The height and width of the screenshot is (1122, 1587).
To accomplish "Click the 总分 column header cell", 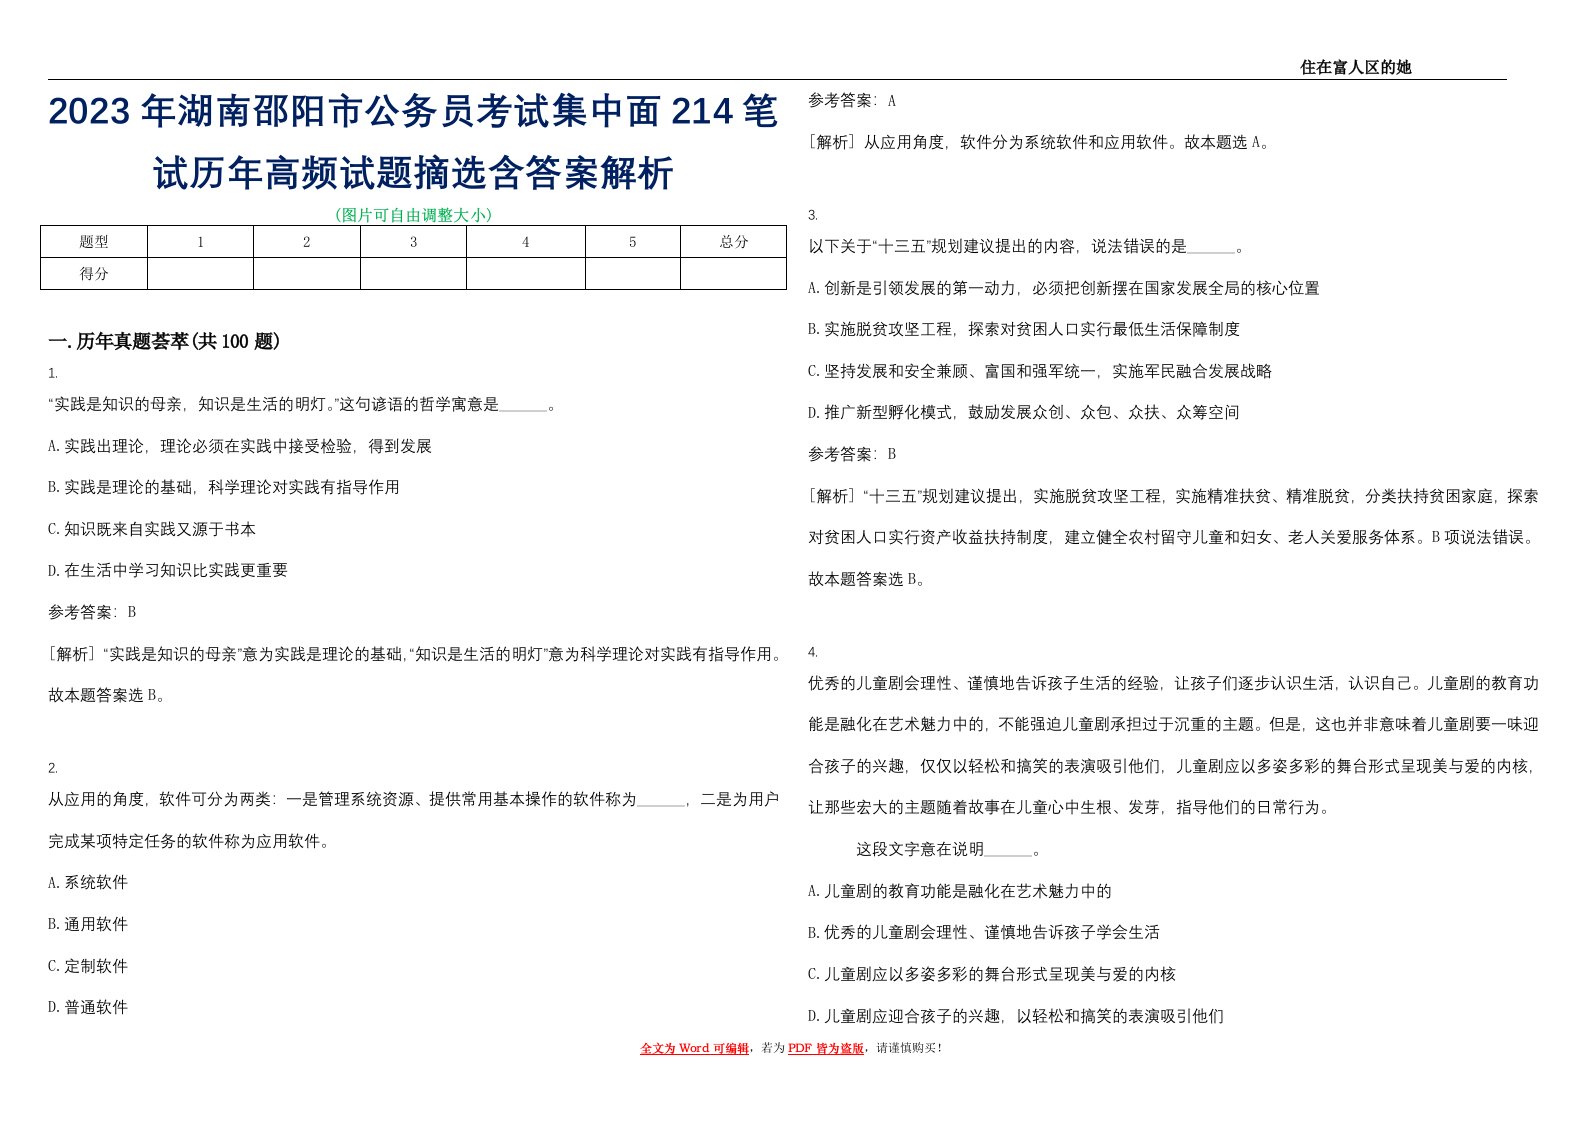I will point(733,242).
